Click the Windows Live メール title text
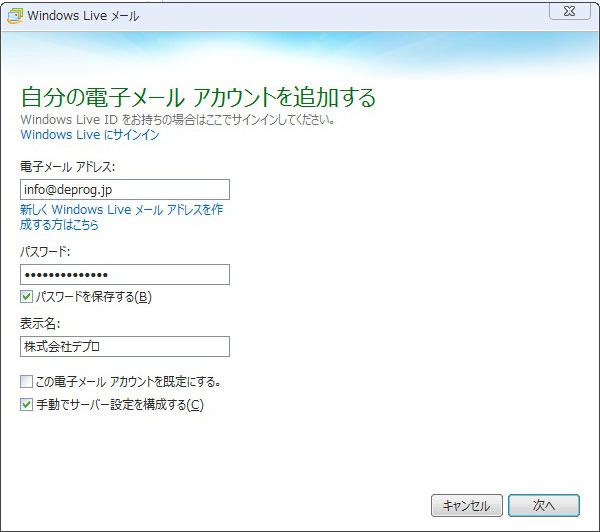 83,16
